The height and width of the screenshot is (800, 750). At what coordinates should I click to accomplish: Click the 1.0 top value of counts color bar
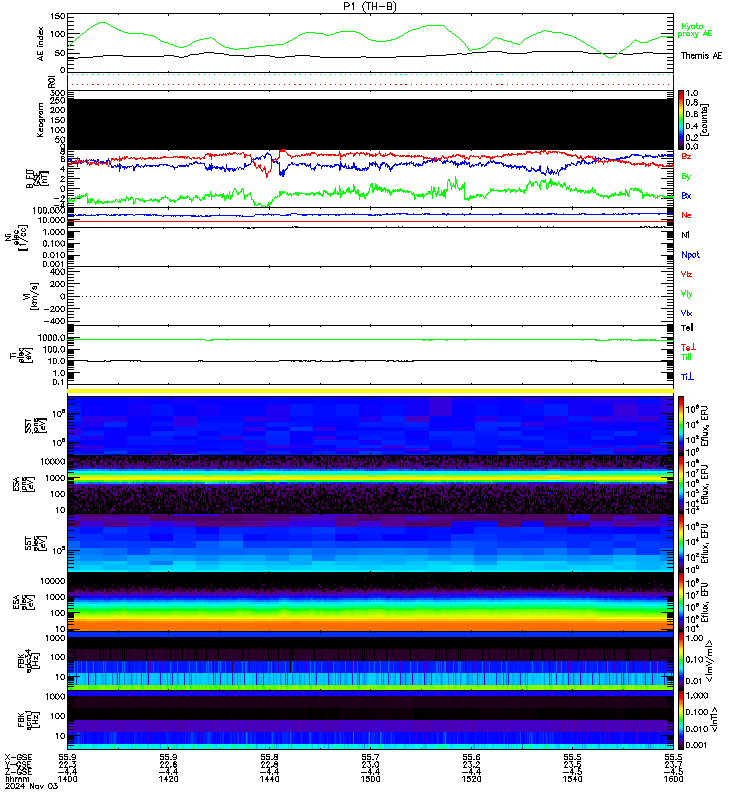[692, 93]
